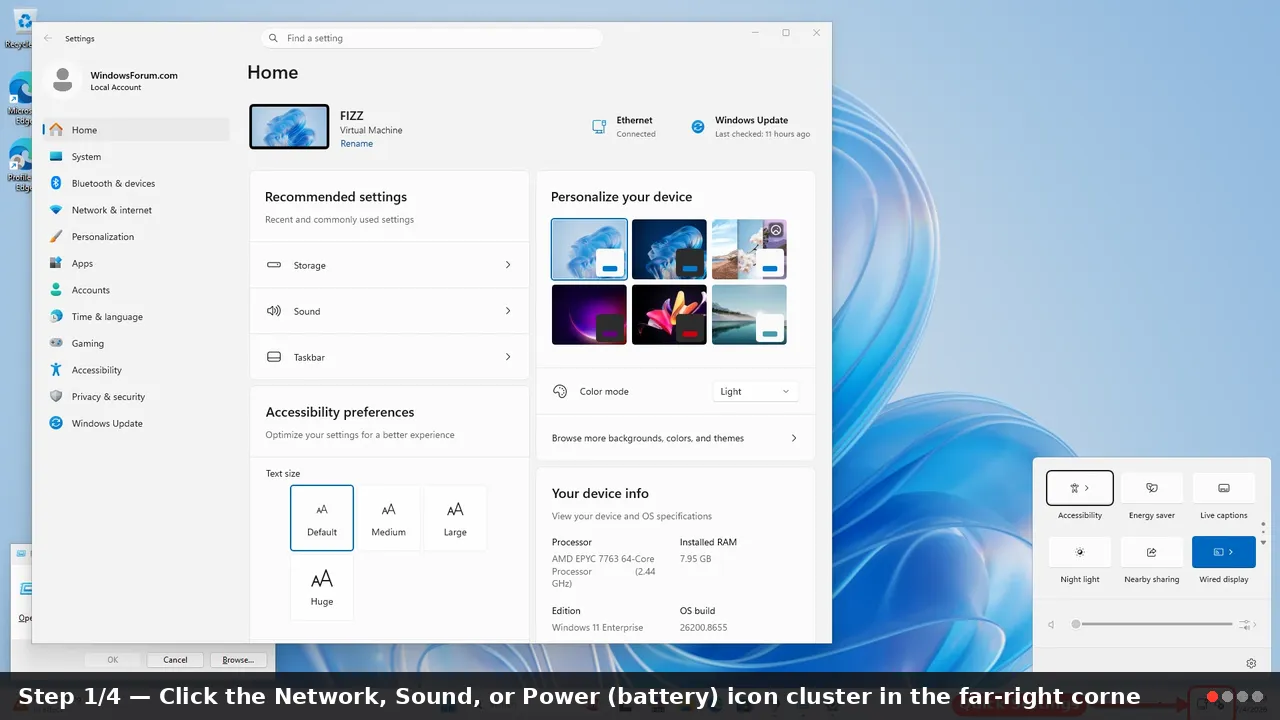1280x720 pixels.
Task: Turn on Night light tile
Action: tap(1080, 552)
